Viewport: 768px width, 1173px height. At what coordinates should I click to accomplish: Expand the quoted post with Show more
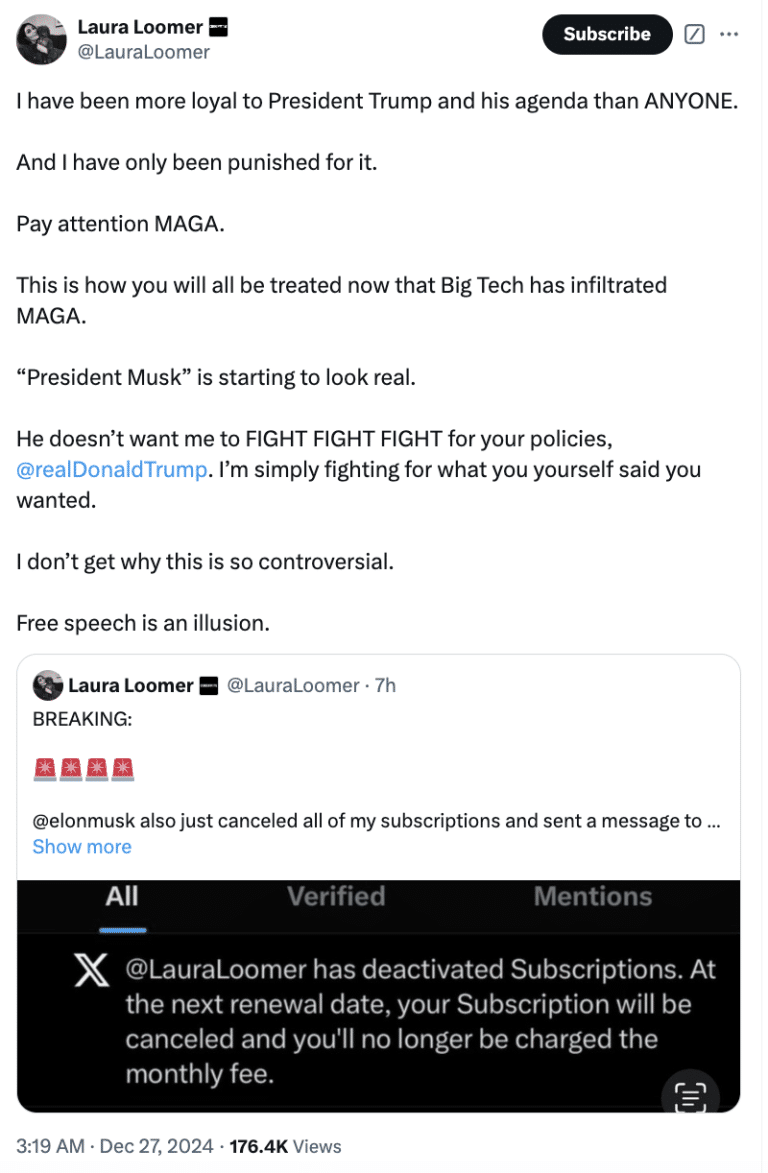point(82,847)
